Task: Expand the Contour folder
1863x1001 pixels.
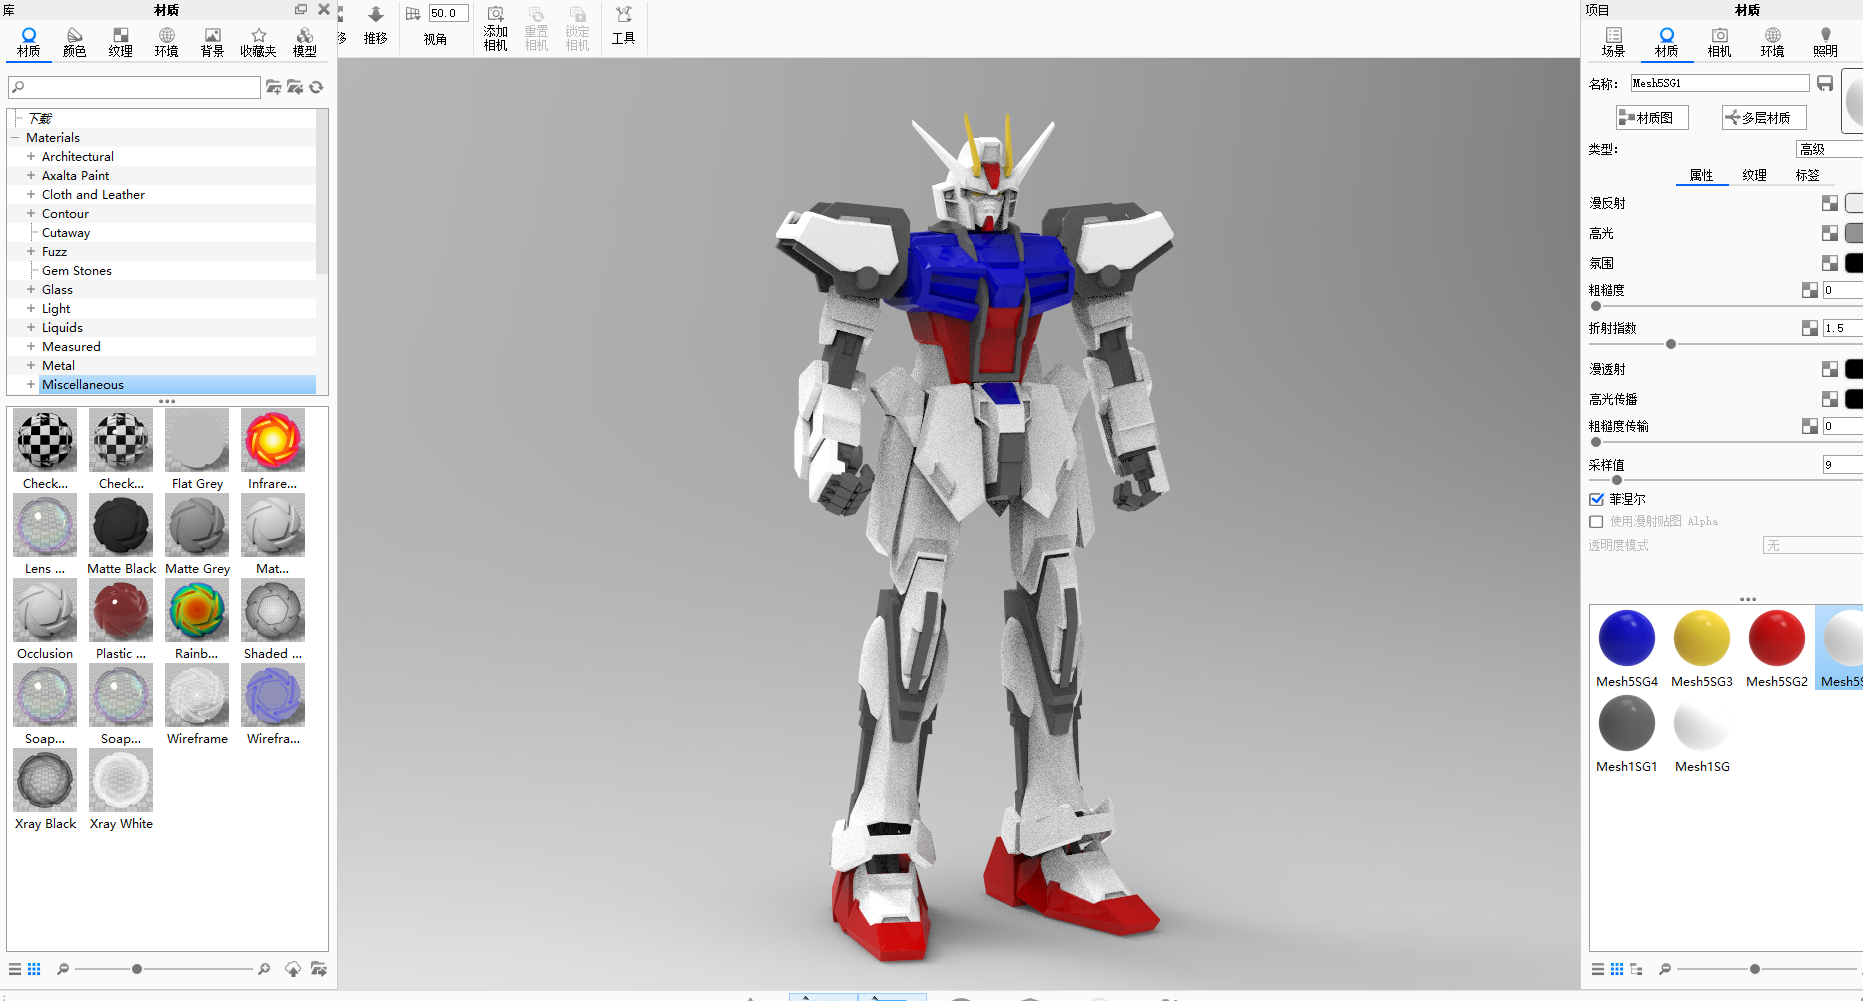Action: coord(31,213)
